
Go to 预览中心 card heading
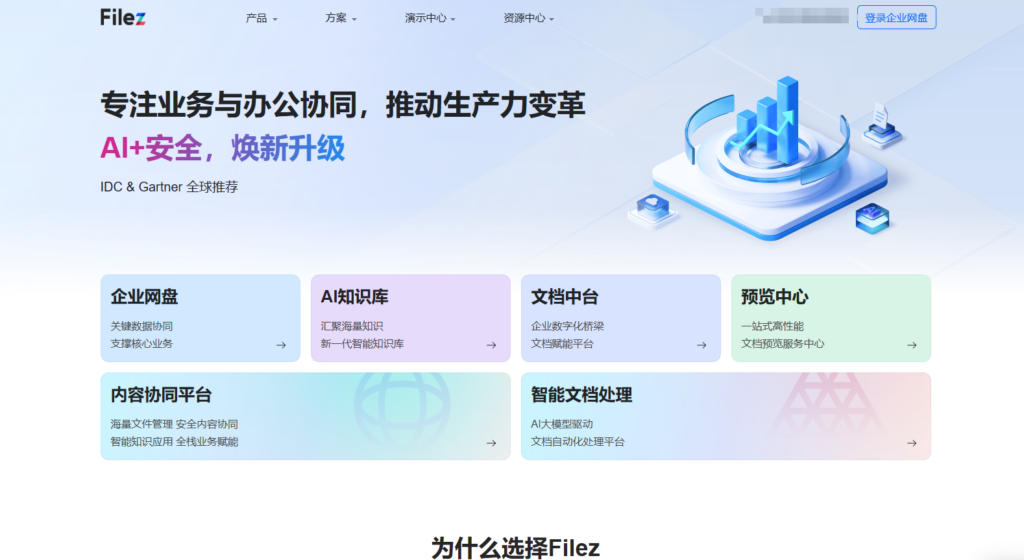point(775,297)
